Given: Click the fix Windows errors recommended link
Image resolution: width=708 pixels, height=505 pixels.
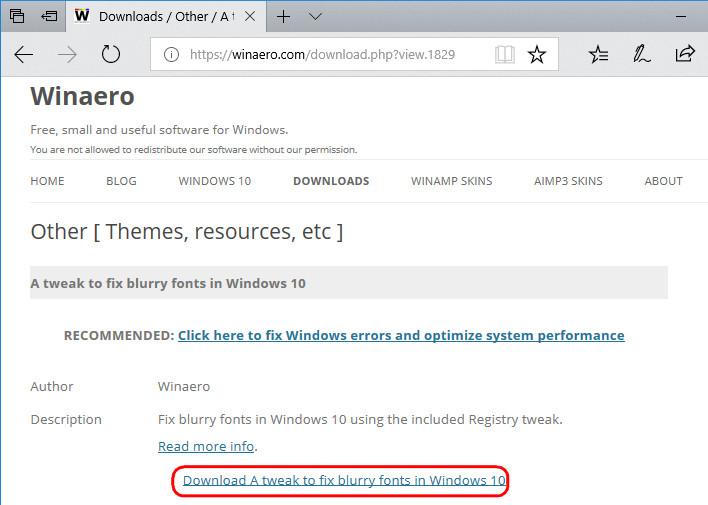Looking at the screenshot, I should (401, 336).
